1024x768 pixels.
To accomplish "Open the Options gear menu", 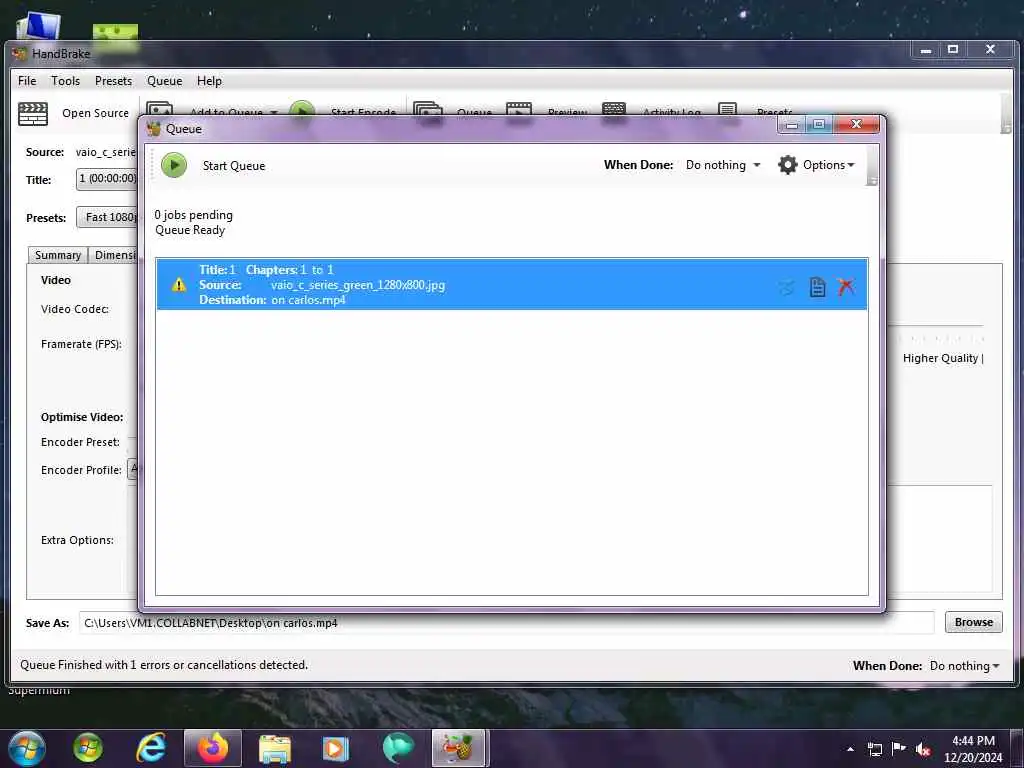I will (816, 165).
